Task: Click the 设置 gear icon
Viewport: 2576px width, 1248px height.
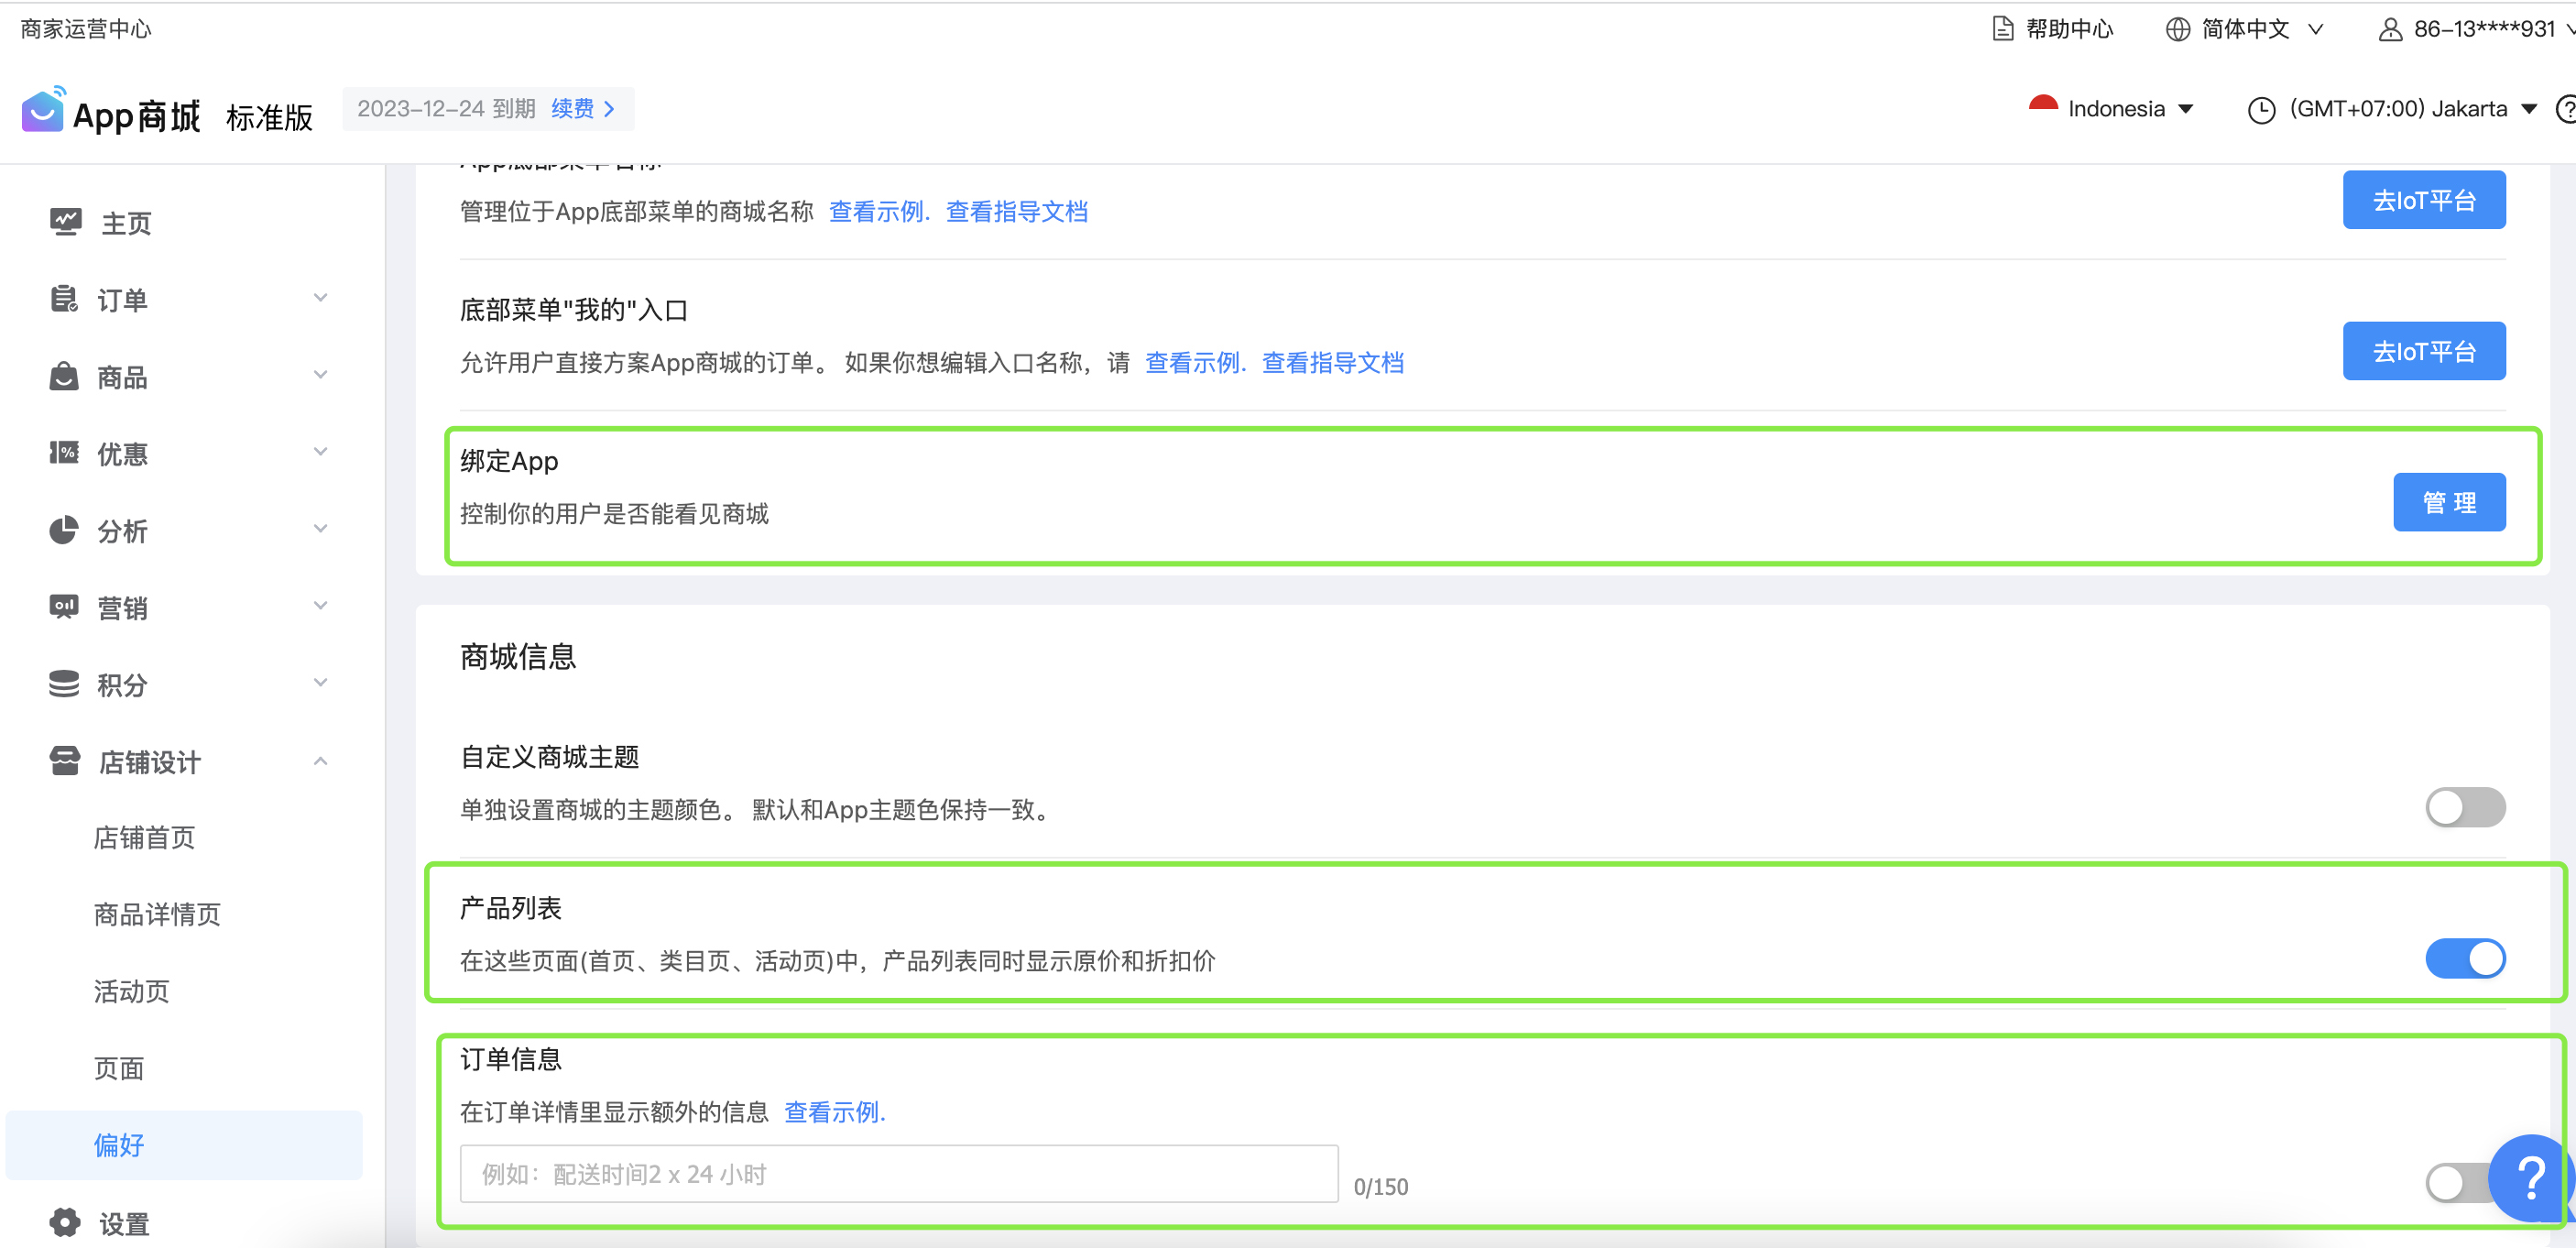Action: click(65, 1222)
